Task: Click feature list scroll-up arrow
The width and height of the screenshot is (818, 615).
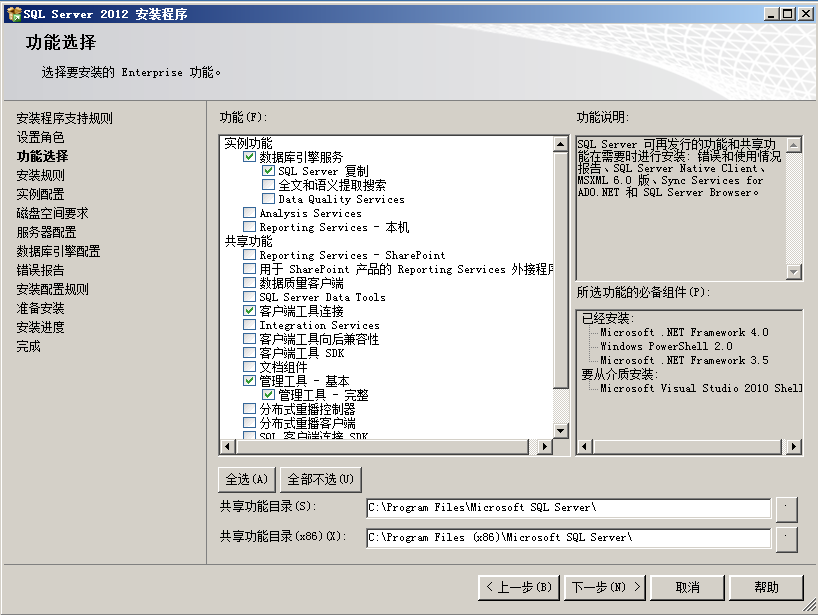Action: [560, 144]
